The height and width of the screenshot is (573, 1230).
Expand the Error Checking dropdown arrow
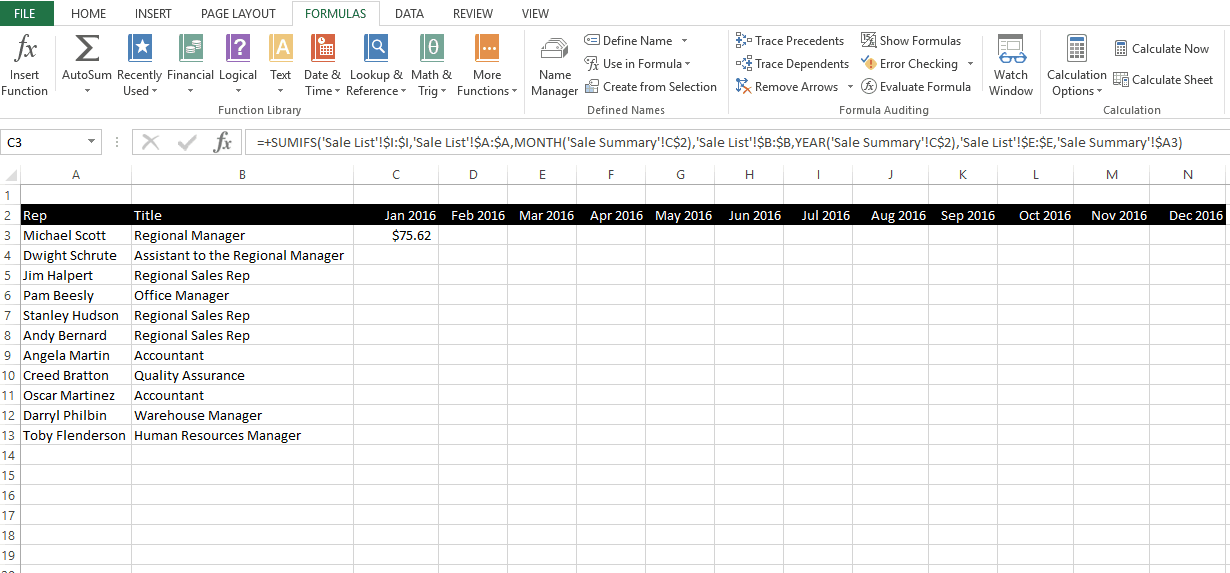coord(970,64)
